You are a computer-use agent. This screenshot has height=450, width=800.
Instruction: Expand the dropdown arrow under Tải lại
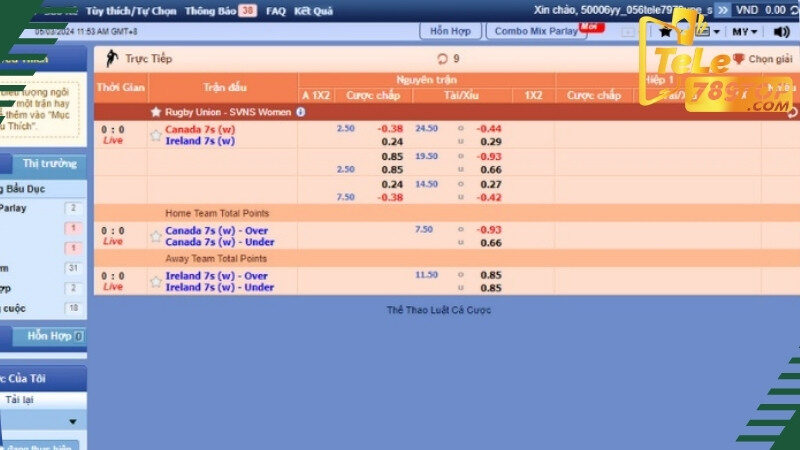[72, 421]
